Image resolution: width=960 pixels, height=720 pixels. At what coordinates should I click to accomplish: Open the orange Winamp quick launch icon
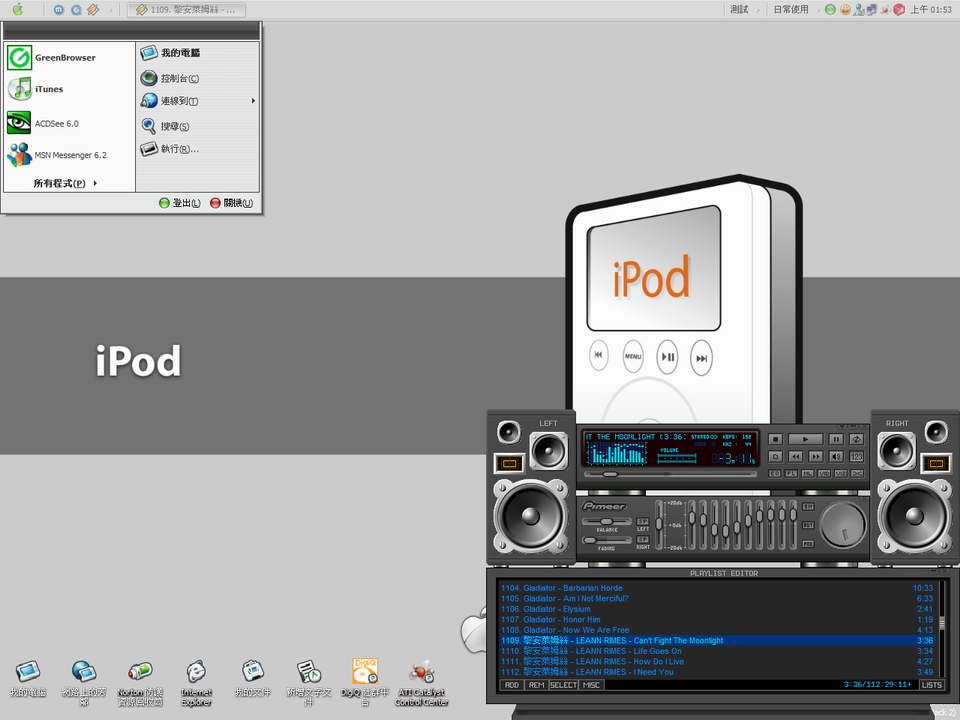[93, 10]
